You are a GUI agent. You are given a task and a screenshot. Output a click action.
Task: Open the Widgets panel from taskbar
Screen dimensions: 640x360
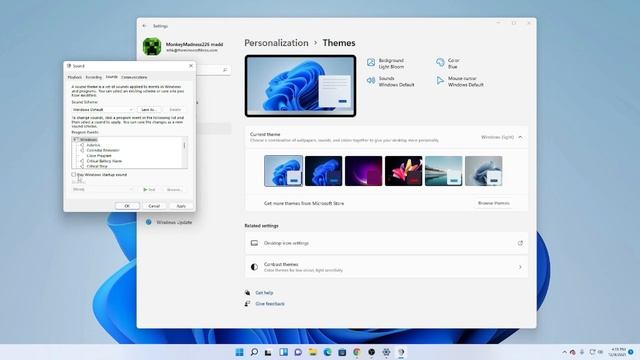tap(283, 352)
